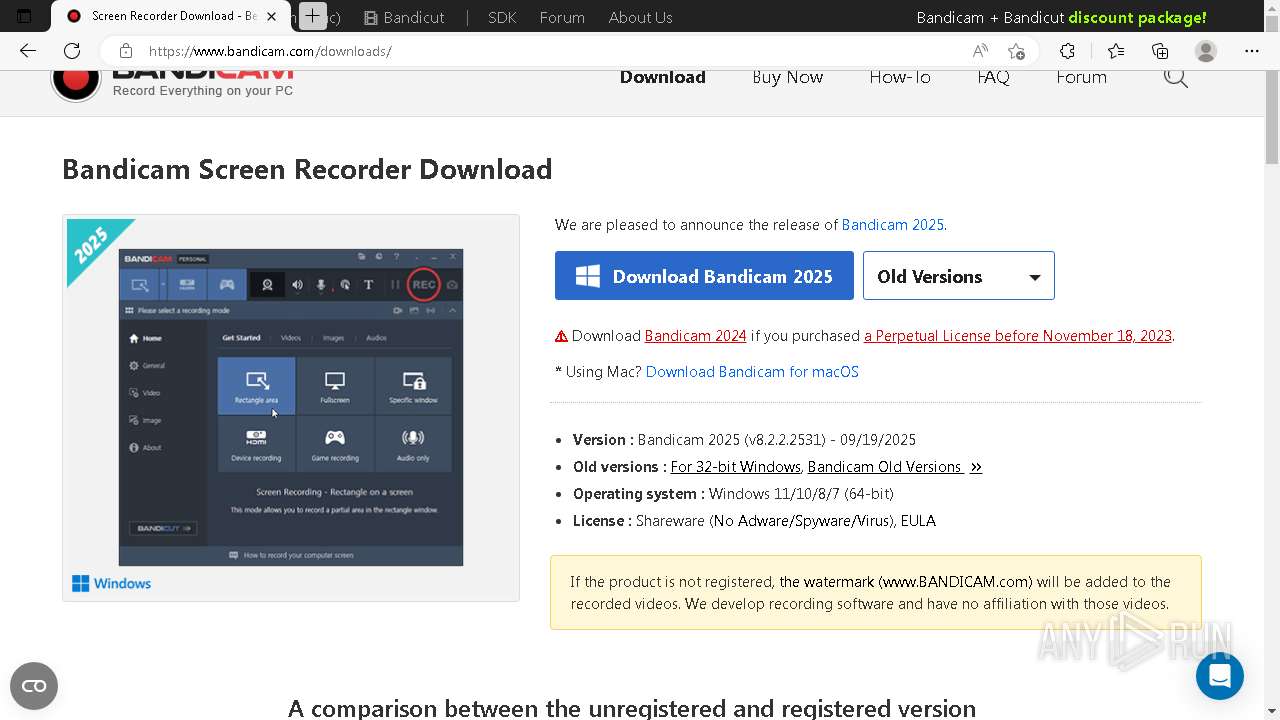The image size is (1280, 720).
Task: Open Forum link in top bar
Action: (562, 17)
